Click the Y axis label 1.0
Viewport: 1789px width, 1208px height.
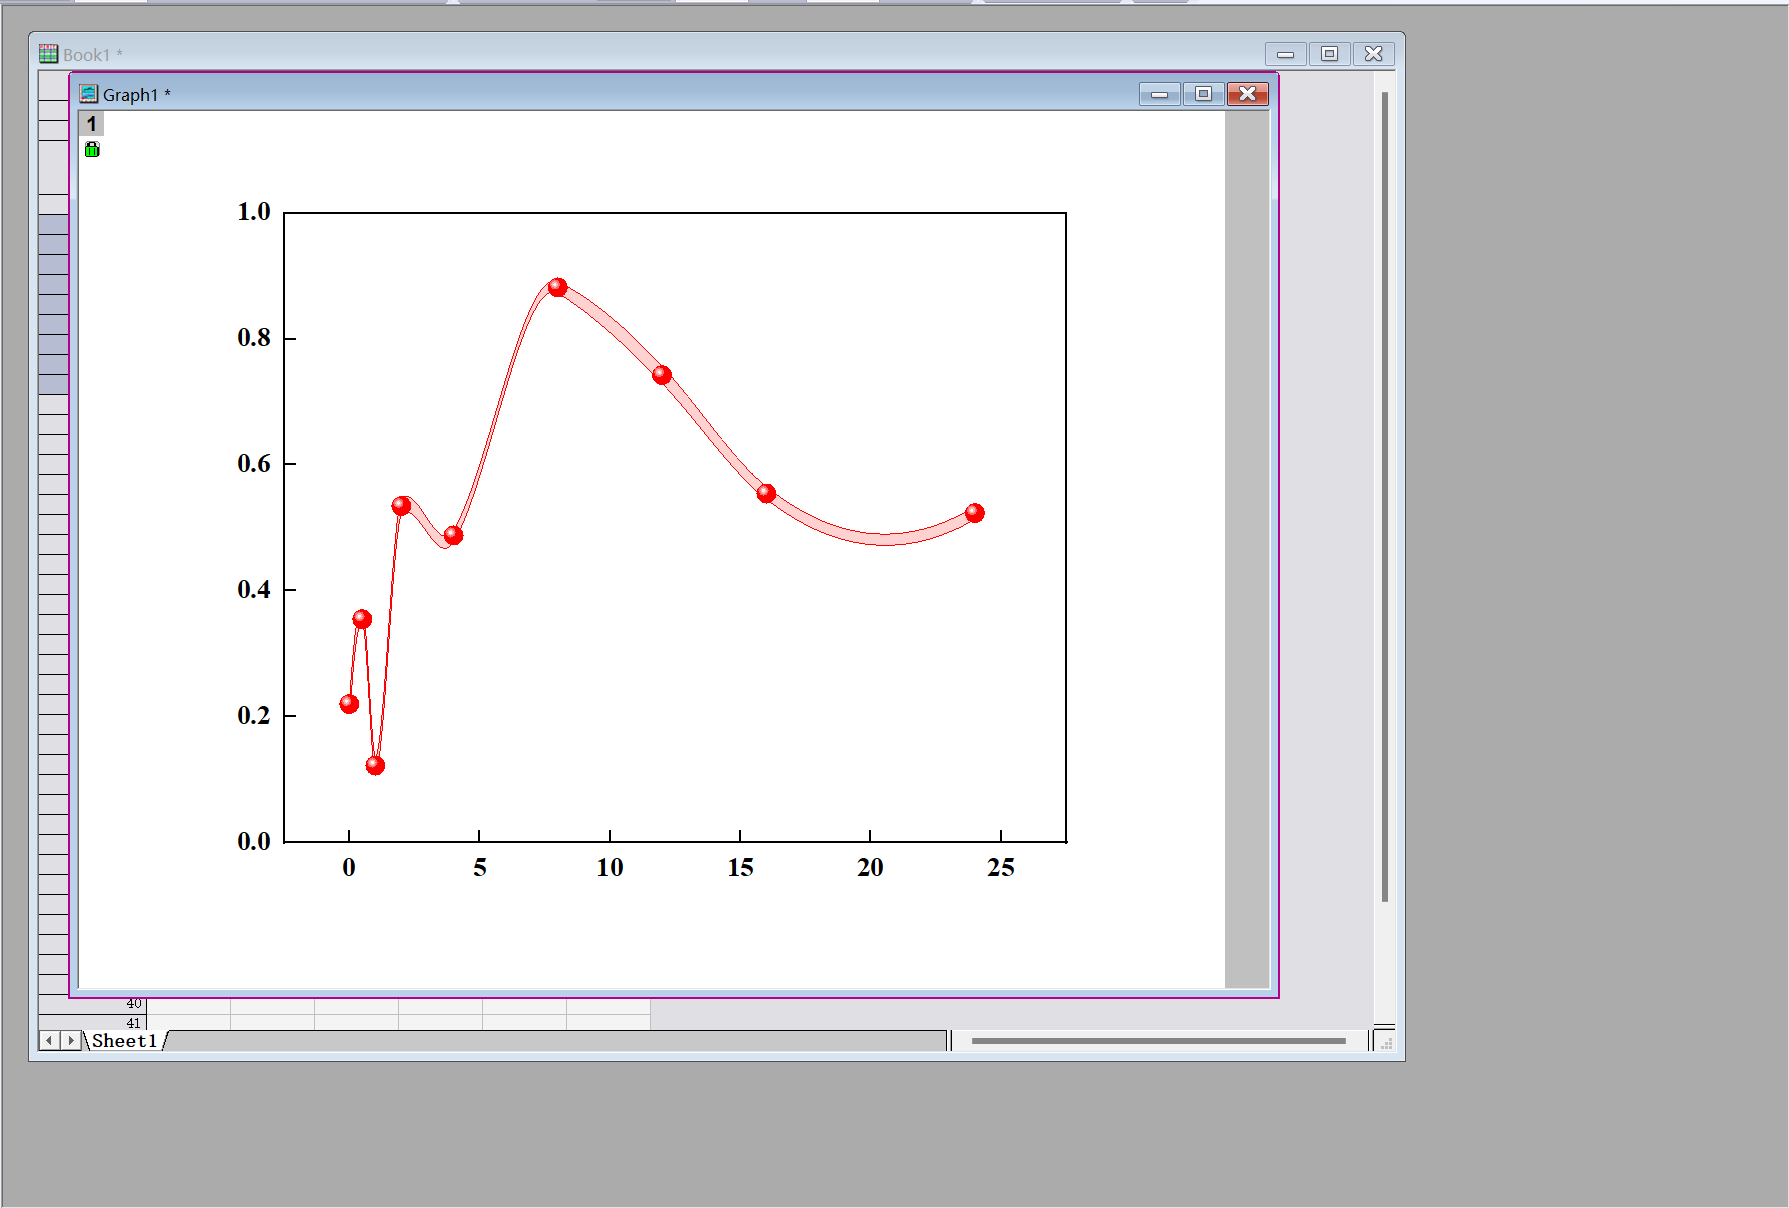[x=254, y=212]
